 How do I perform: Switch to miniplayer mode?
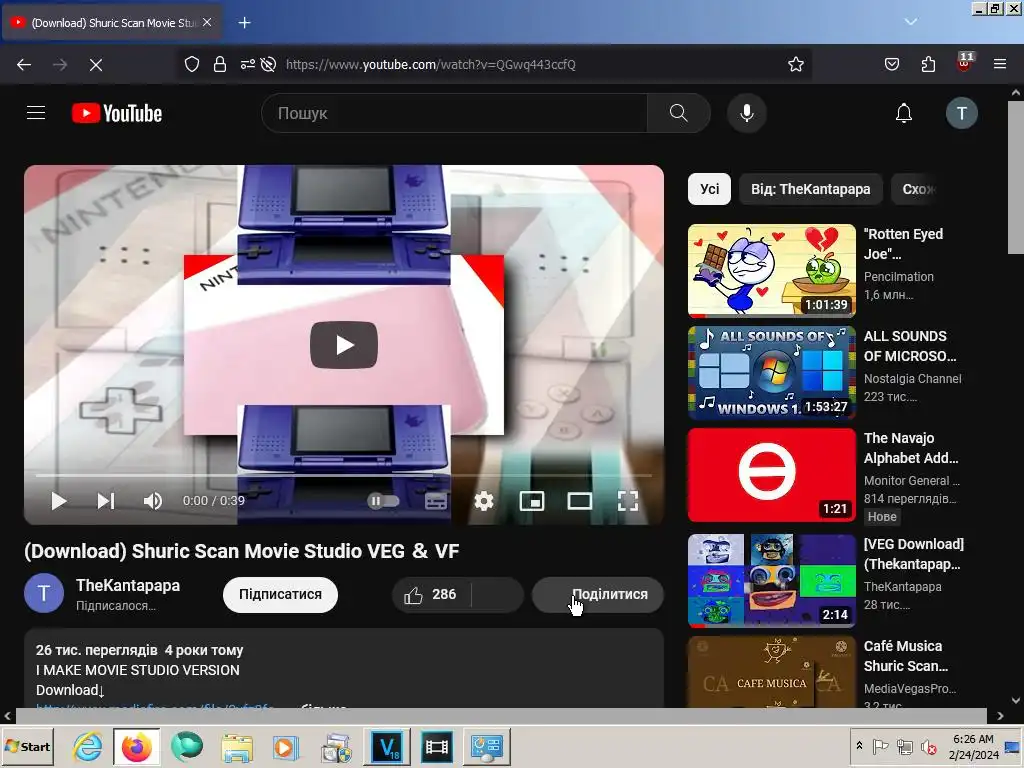(x=532, y=501)
